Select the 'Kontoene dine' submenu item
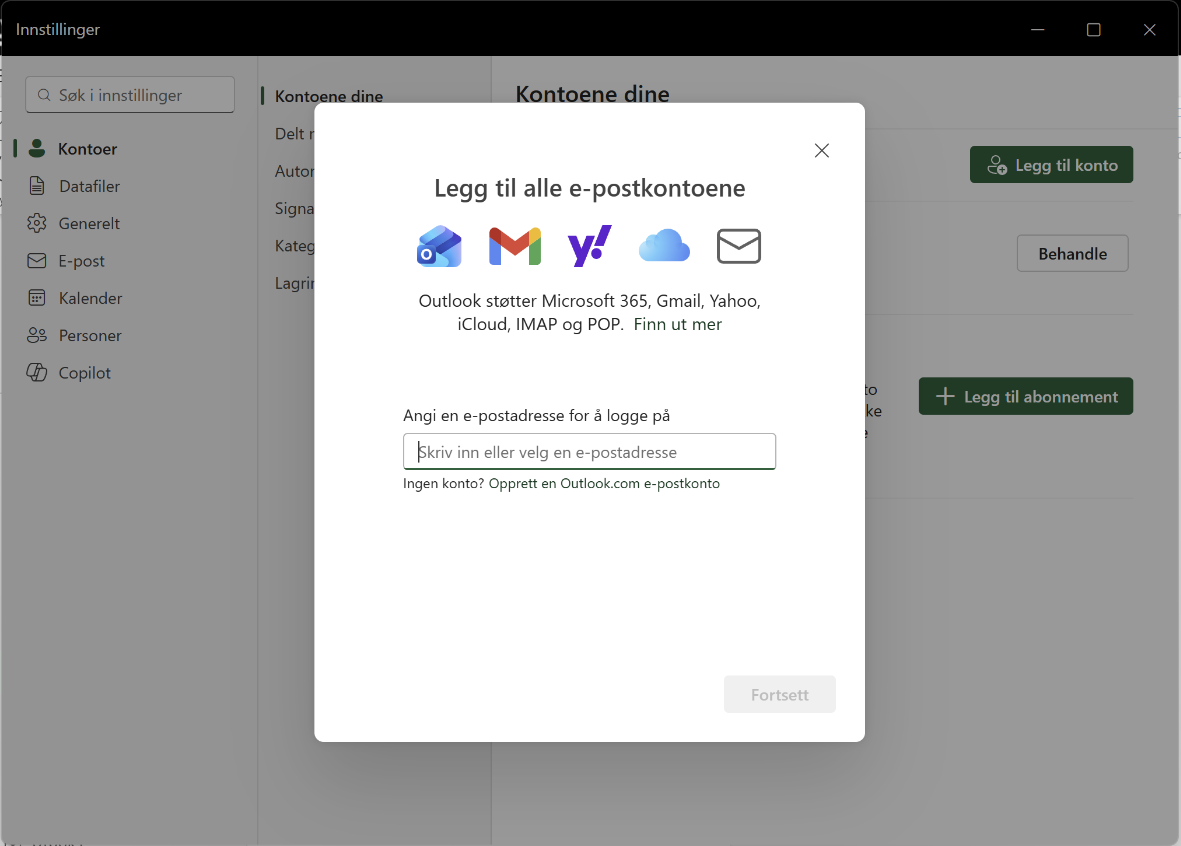Screen dimensions: 1181x846 tap(328, 96)
